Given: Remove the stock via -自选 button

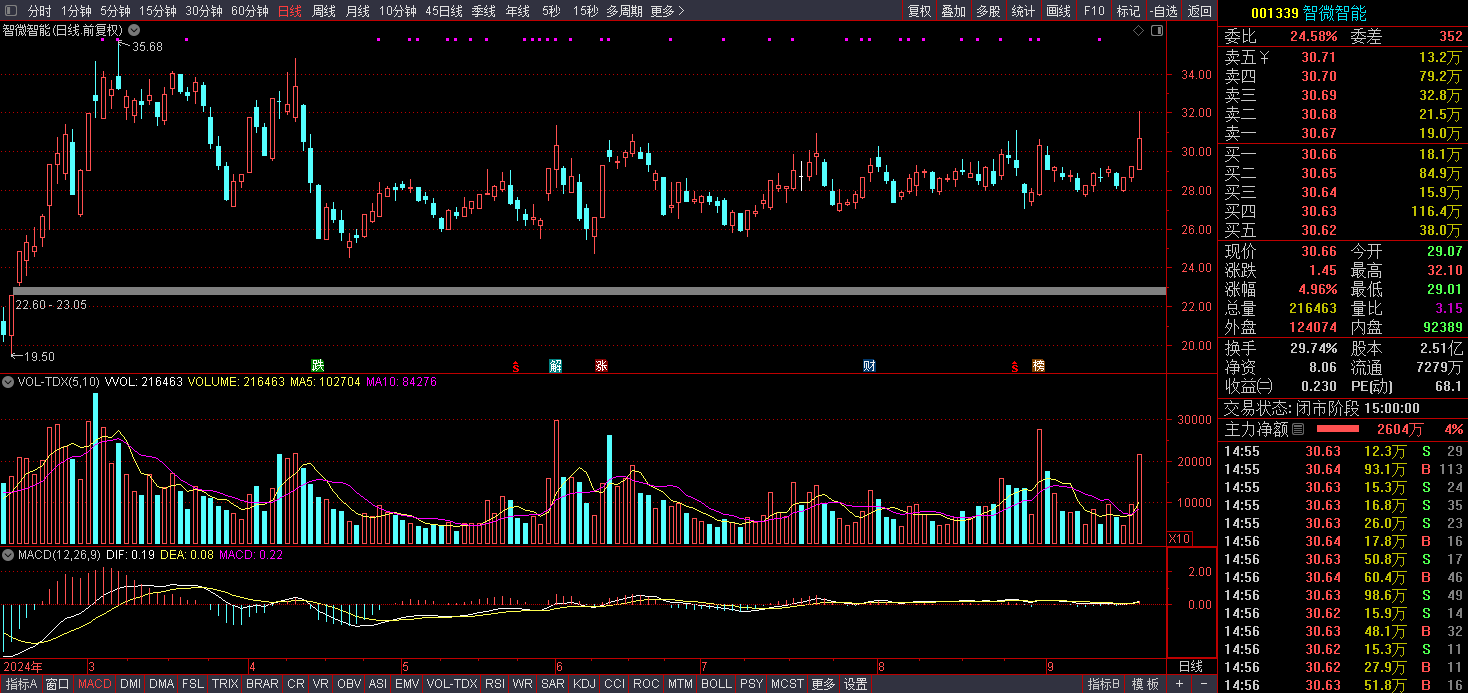Looking at the screenshot, I should (x=1164, y=11).
